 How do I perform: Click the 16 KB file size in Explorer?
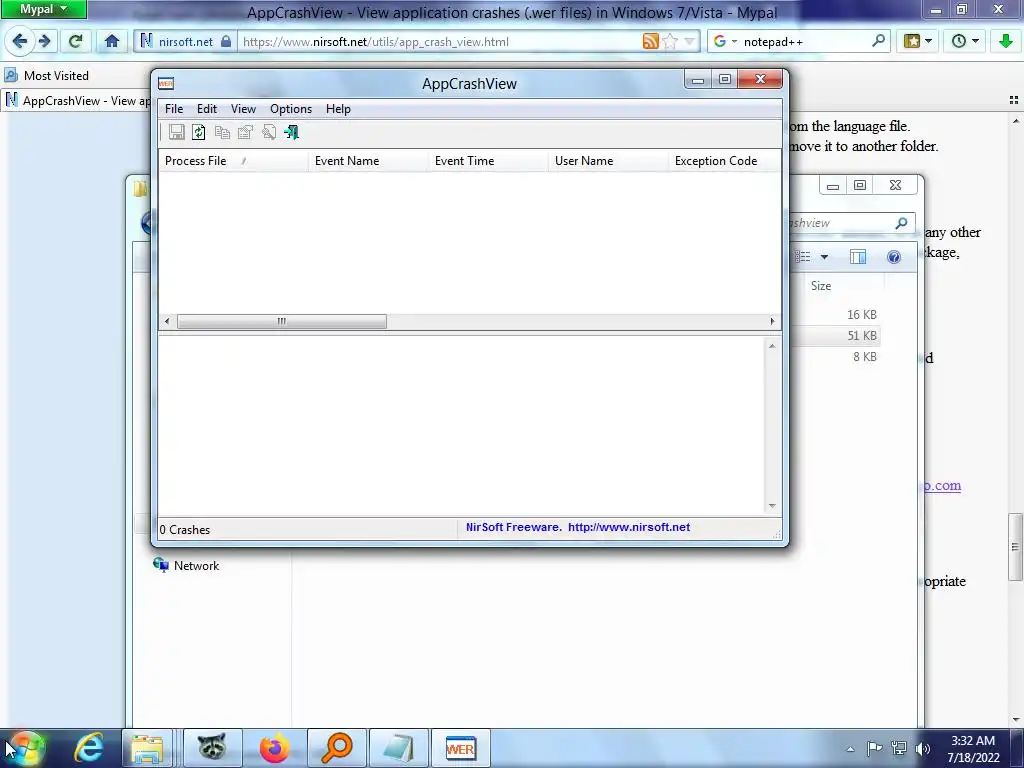pyautogui.click(x=861, y=315)
